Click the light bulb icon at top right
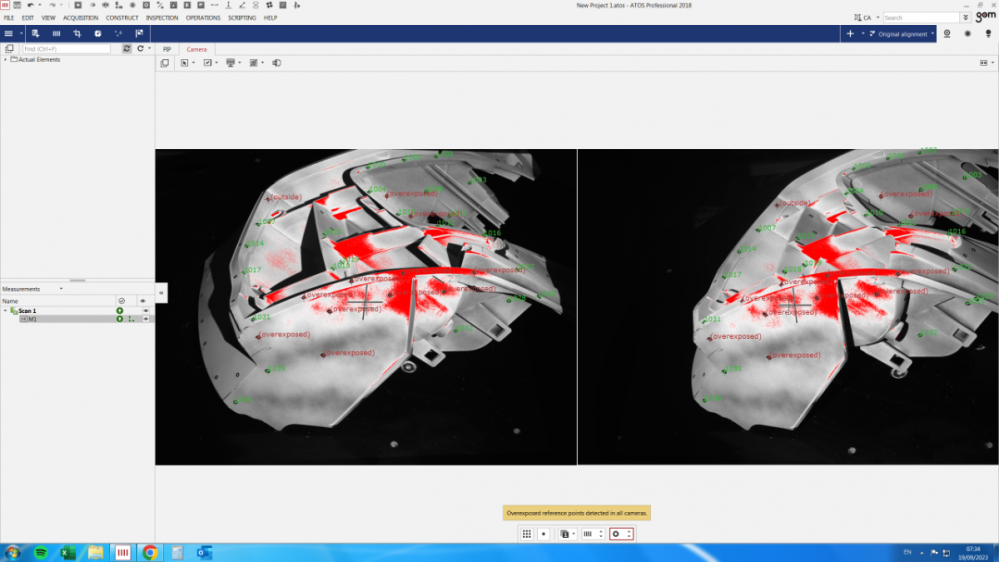The height and width of the screenshot is (562, 999). pyautogui.click(x=988, y=34)
